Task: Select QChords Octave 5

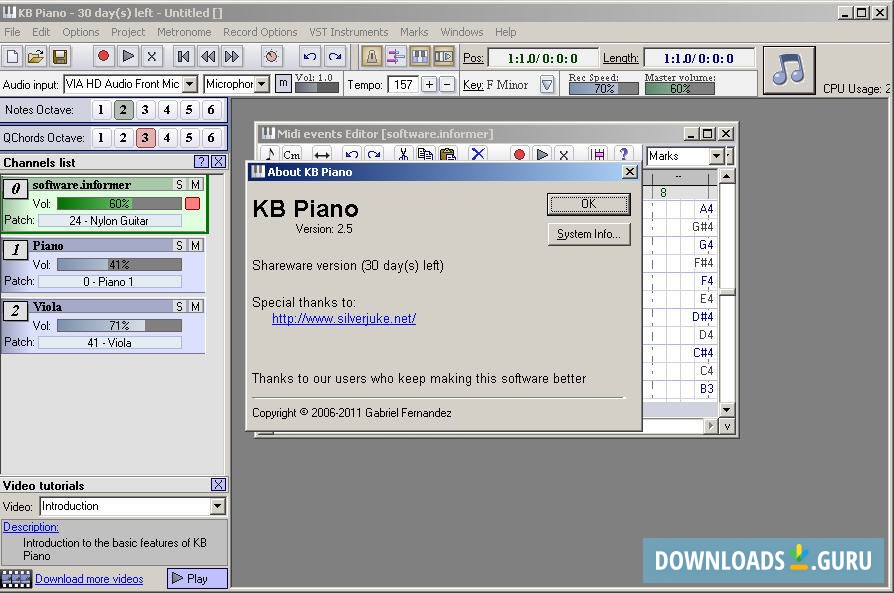Action: 189,137
